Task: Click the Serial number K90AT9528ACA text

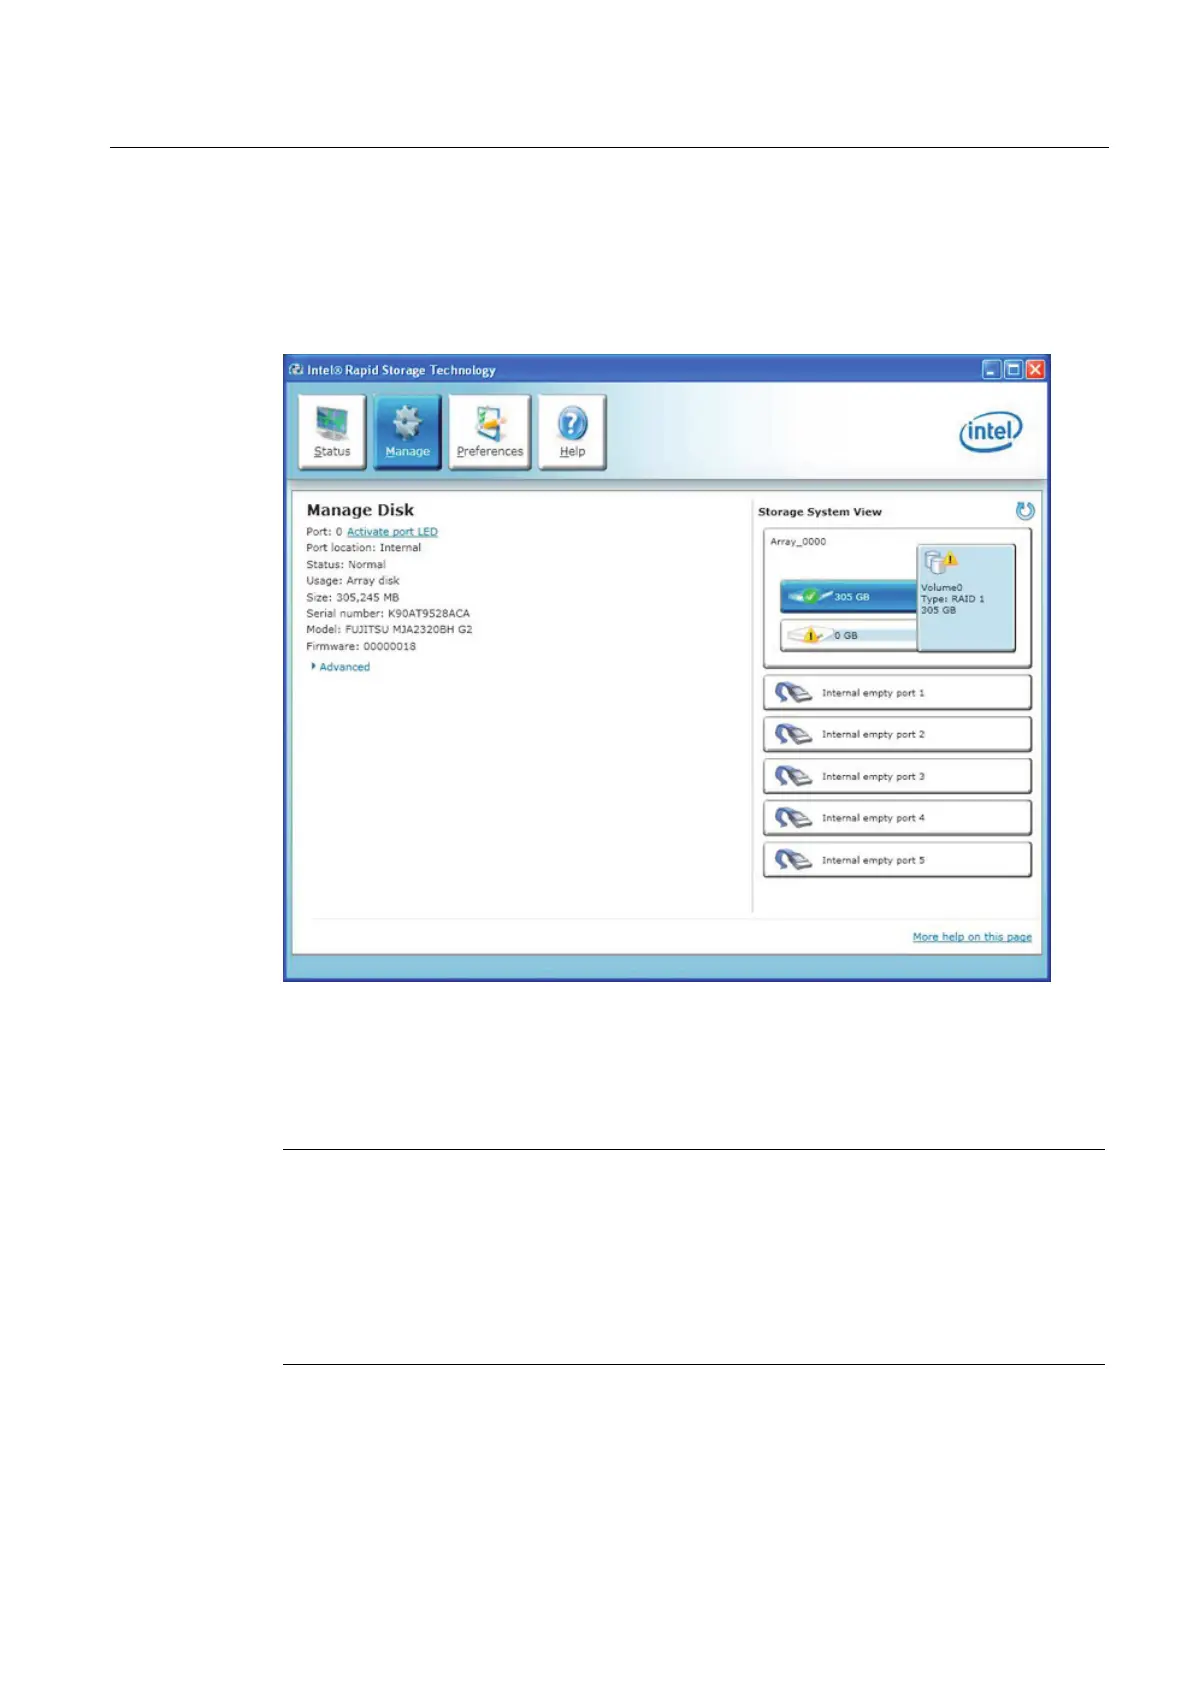Action: [x=388, y=614]
